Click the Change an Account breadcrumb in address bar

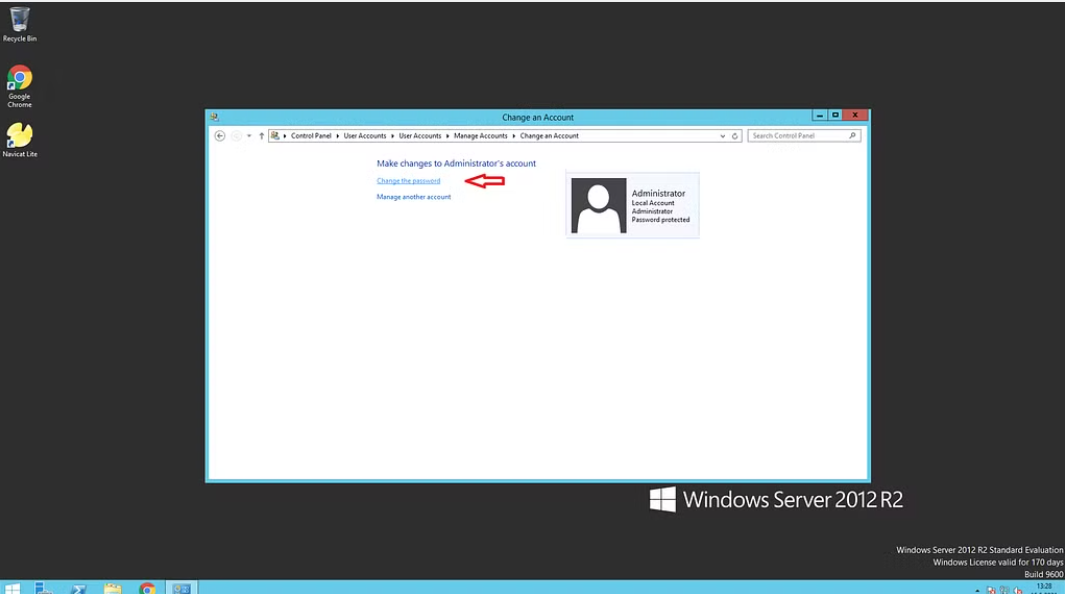point(549,136)
